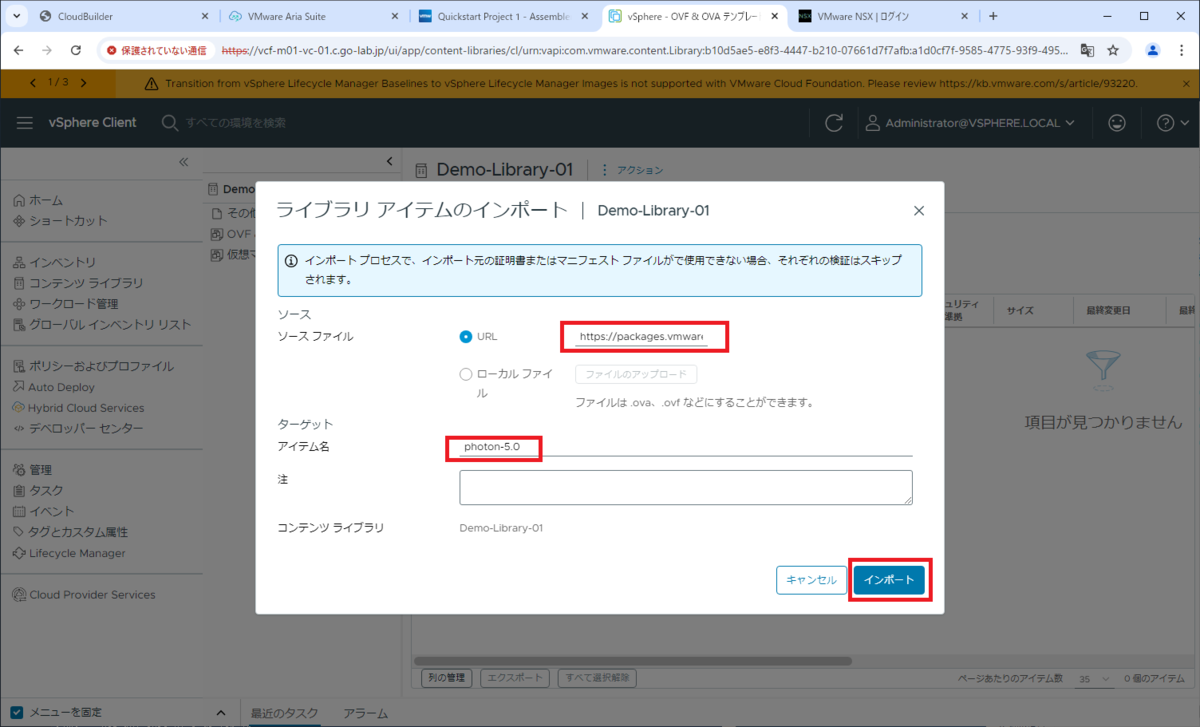This screenshot has width=1200, height=727.
Task: Bookmark this page with star icon
Action: (x=1113, y=49)
